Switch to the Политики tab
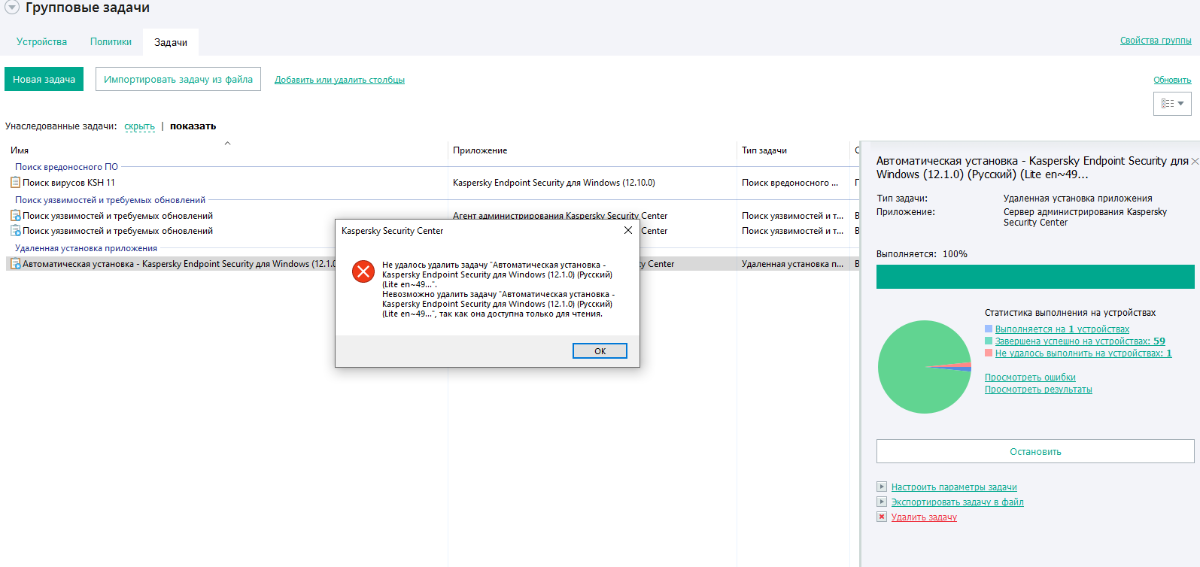This screenshot has width=1200, height=567. pyautogui.click(x=110, y=42)
